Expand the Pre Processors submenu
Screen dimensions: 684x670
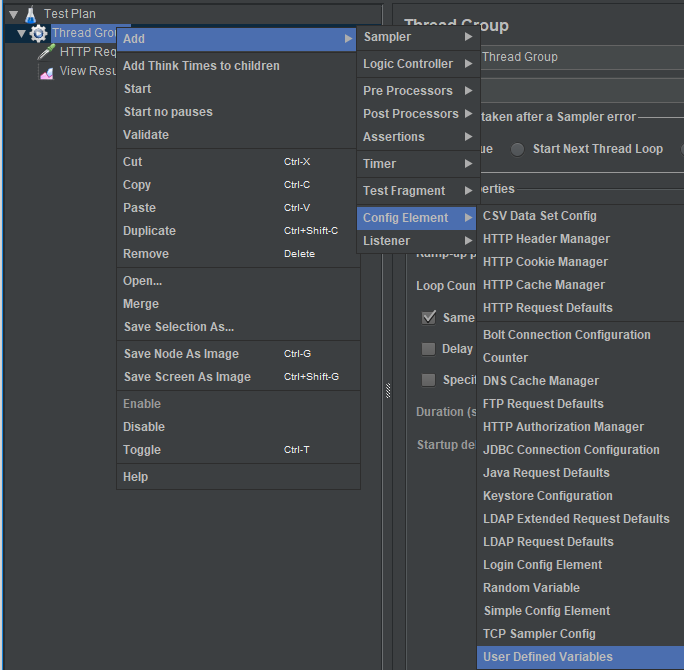pyautogui.click(x=418, y=91)
